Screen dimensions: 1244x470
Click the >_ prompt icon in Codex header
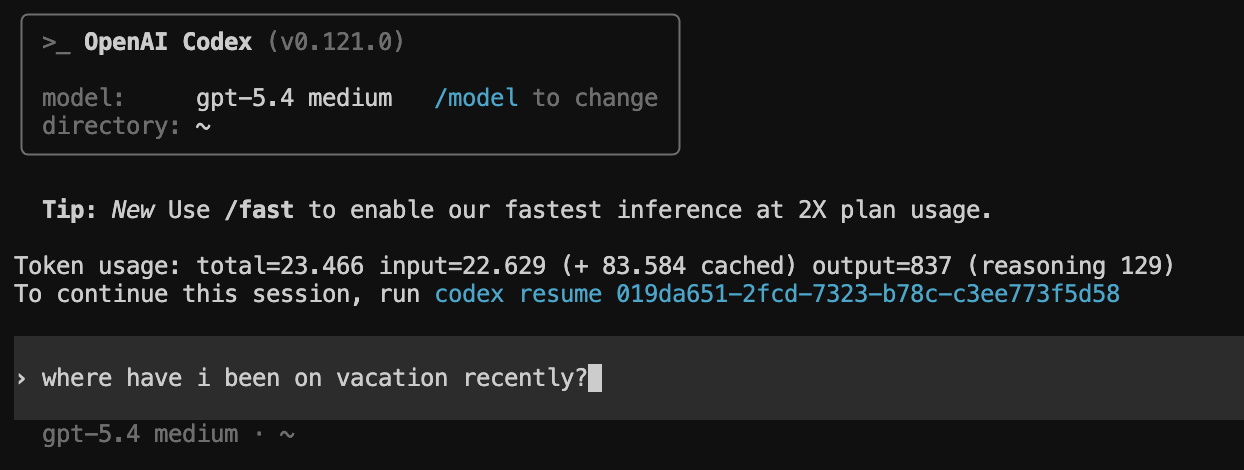tap(55, 42)
